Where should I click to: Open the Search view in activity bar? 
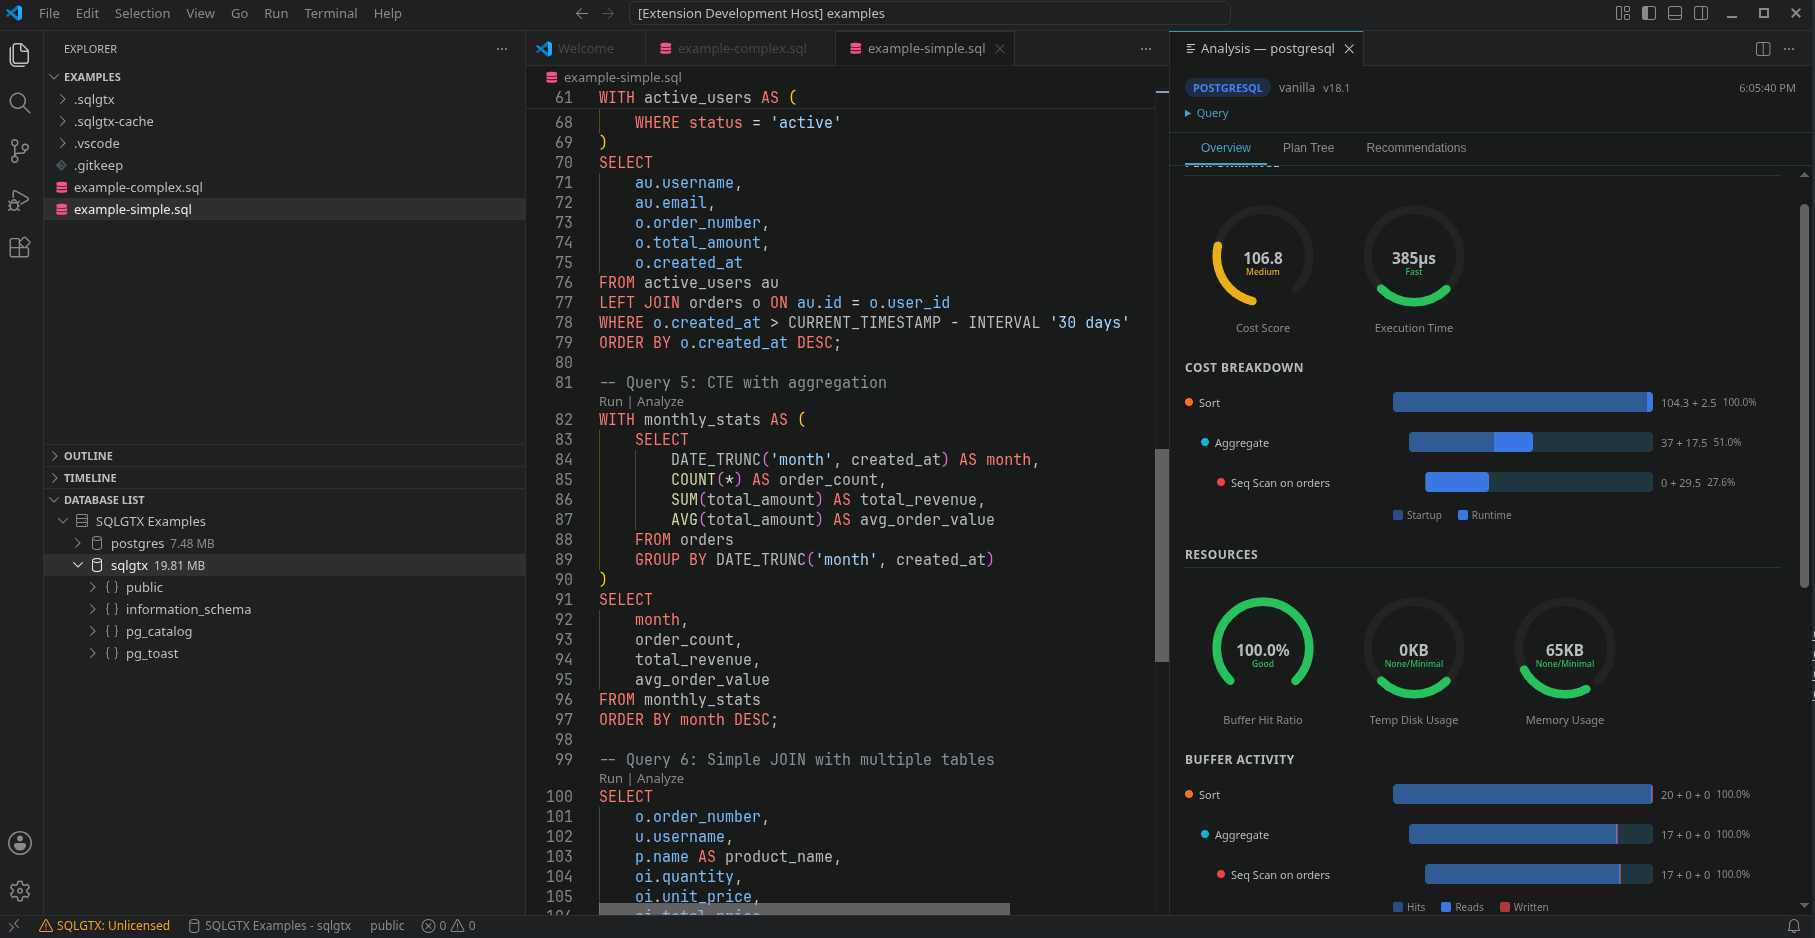pyautogui.click(x=20, y=103)
